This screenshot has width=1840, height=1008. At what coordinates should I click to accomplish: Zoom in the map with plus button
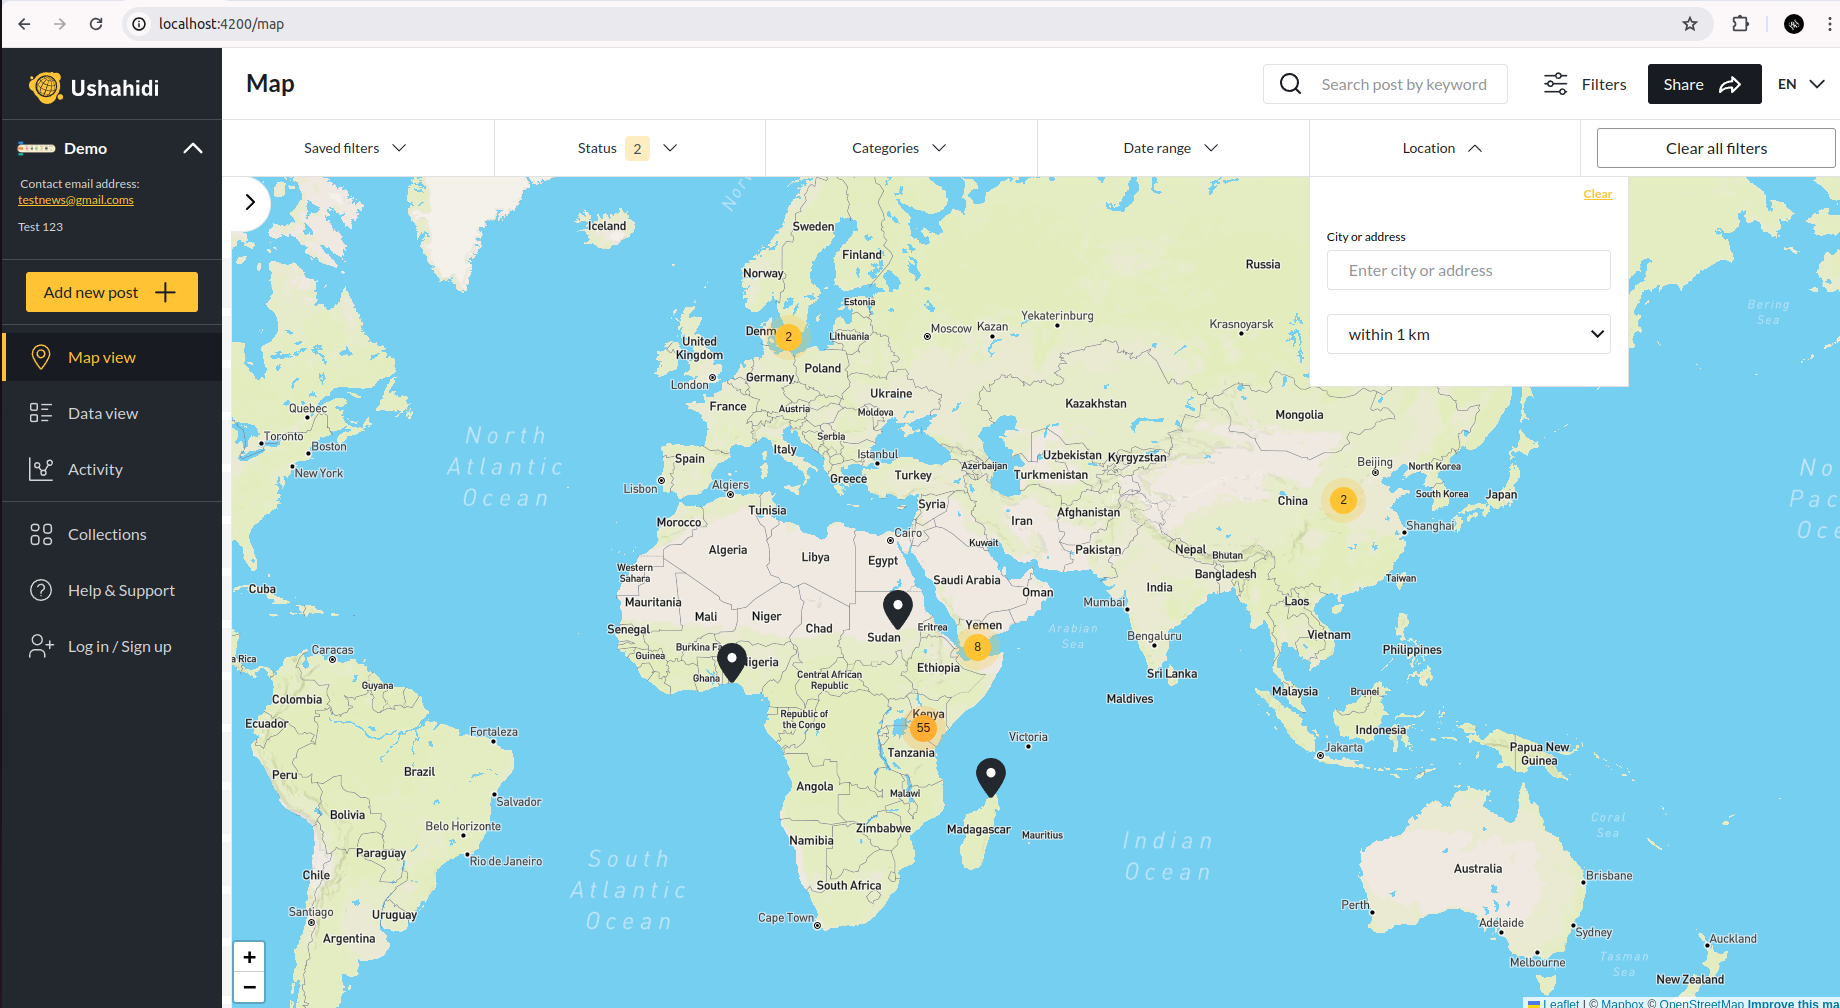pyautogui.click(x=249, y=957)
